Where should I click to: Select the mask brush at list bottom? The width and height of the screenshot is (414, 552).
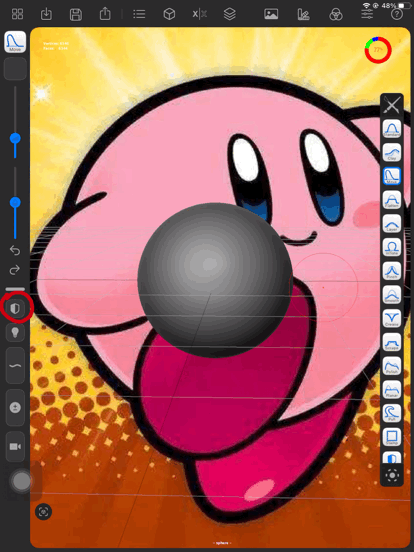point(392,457)
